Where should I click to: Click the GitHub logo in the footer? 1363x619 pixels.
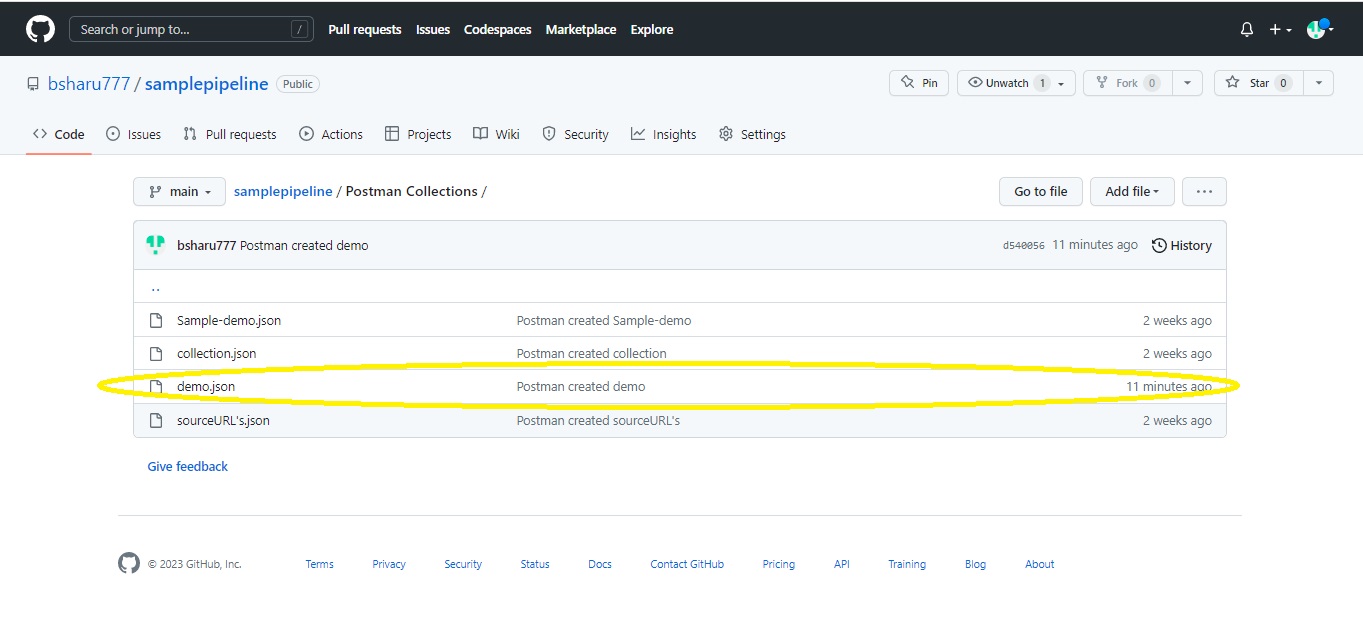coord(129,563)
